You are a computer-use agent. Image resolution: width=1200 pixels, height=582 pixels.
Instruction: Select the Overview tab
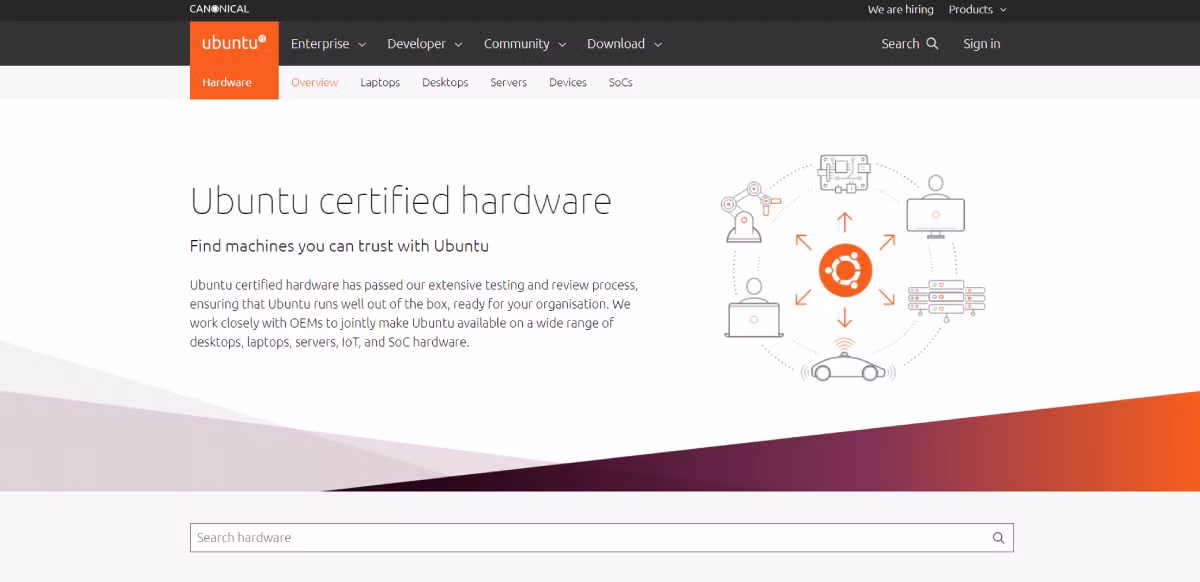click(314, 83)
